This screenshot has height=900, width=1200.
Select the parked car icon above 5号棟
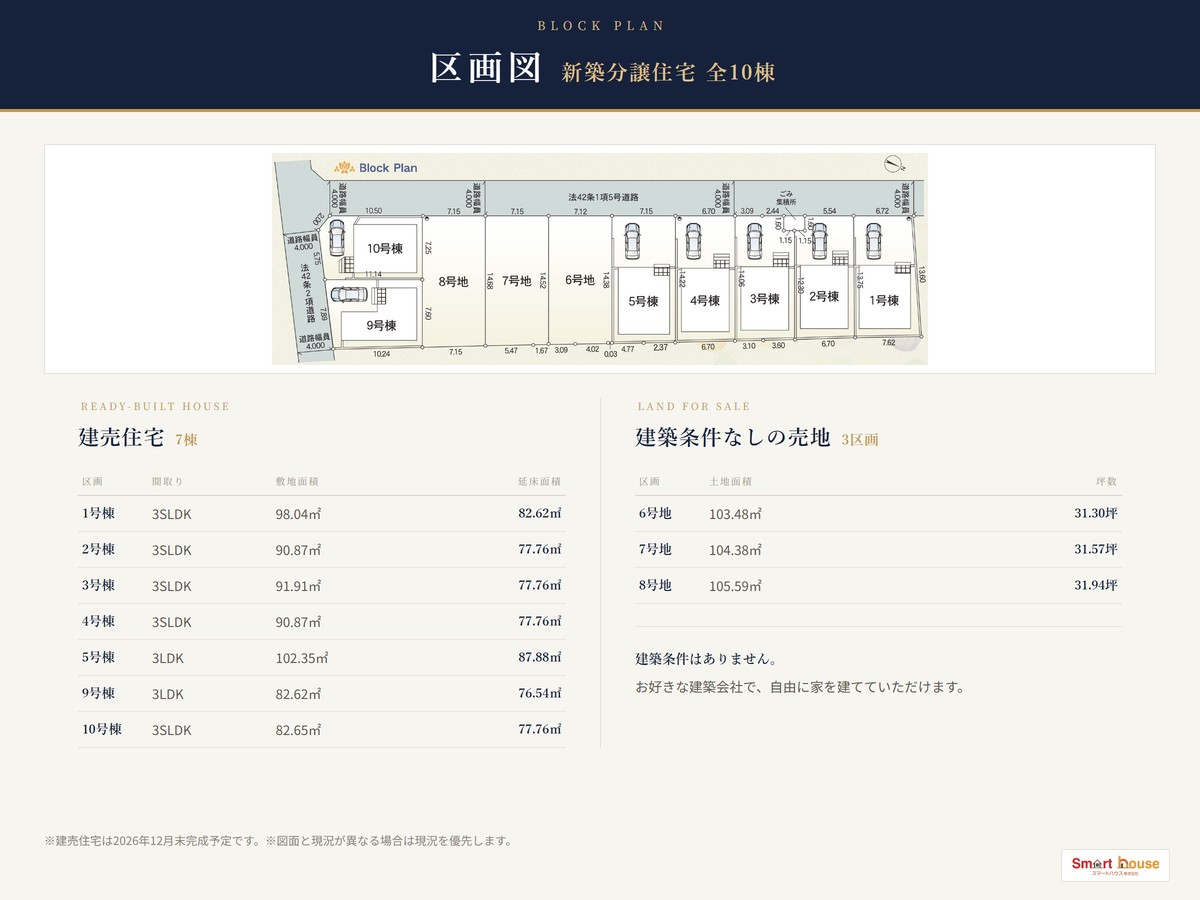632,241
